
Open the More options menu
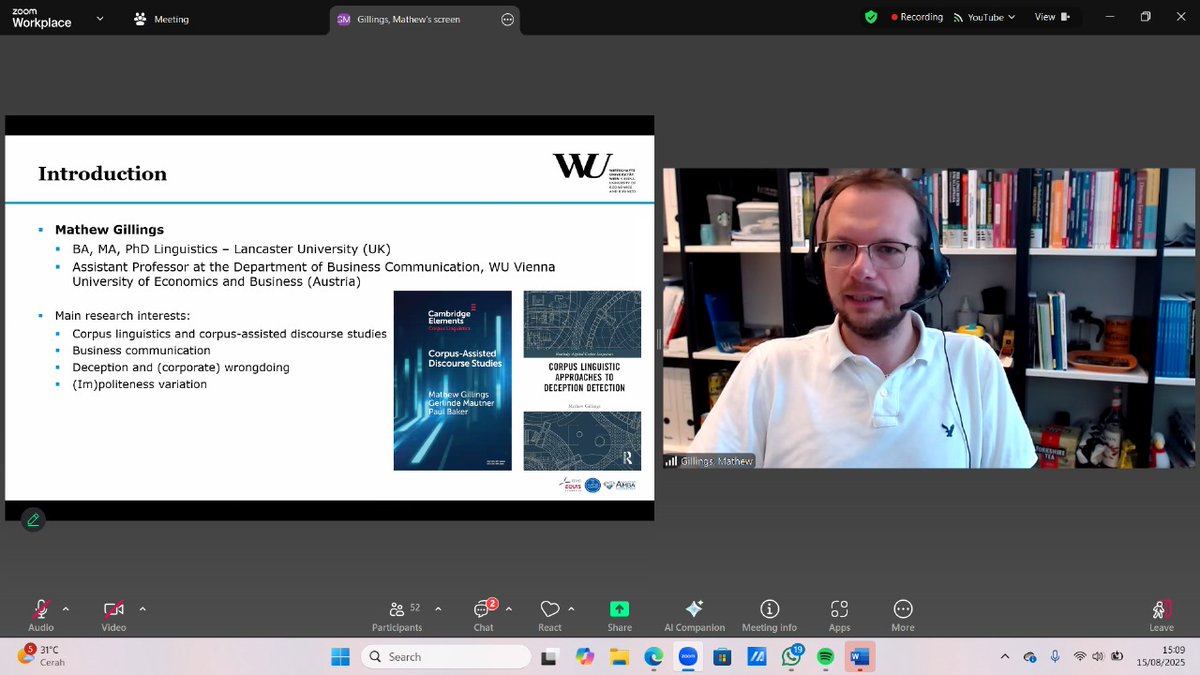[903, 615]
